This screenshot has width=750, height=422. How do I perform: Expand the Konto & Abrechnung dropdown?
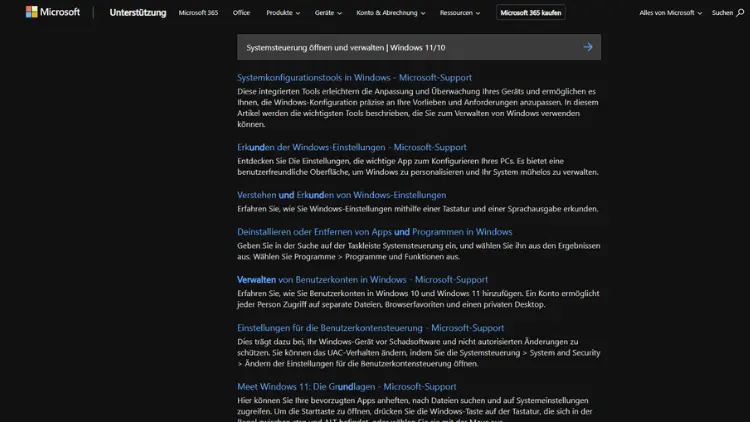[390, 13]
